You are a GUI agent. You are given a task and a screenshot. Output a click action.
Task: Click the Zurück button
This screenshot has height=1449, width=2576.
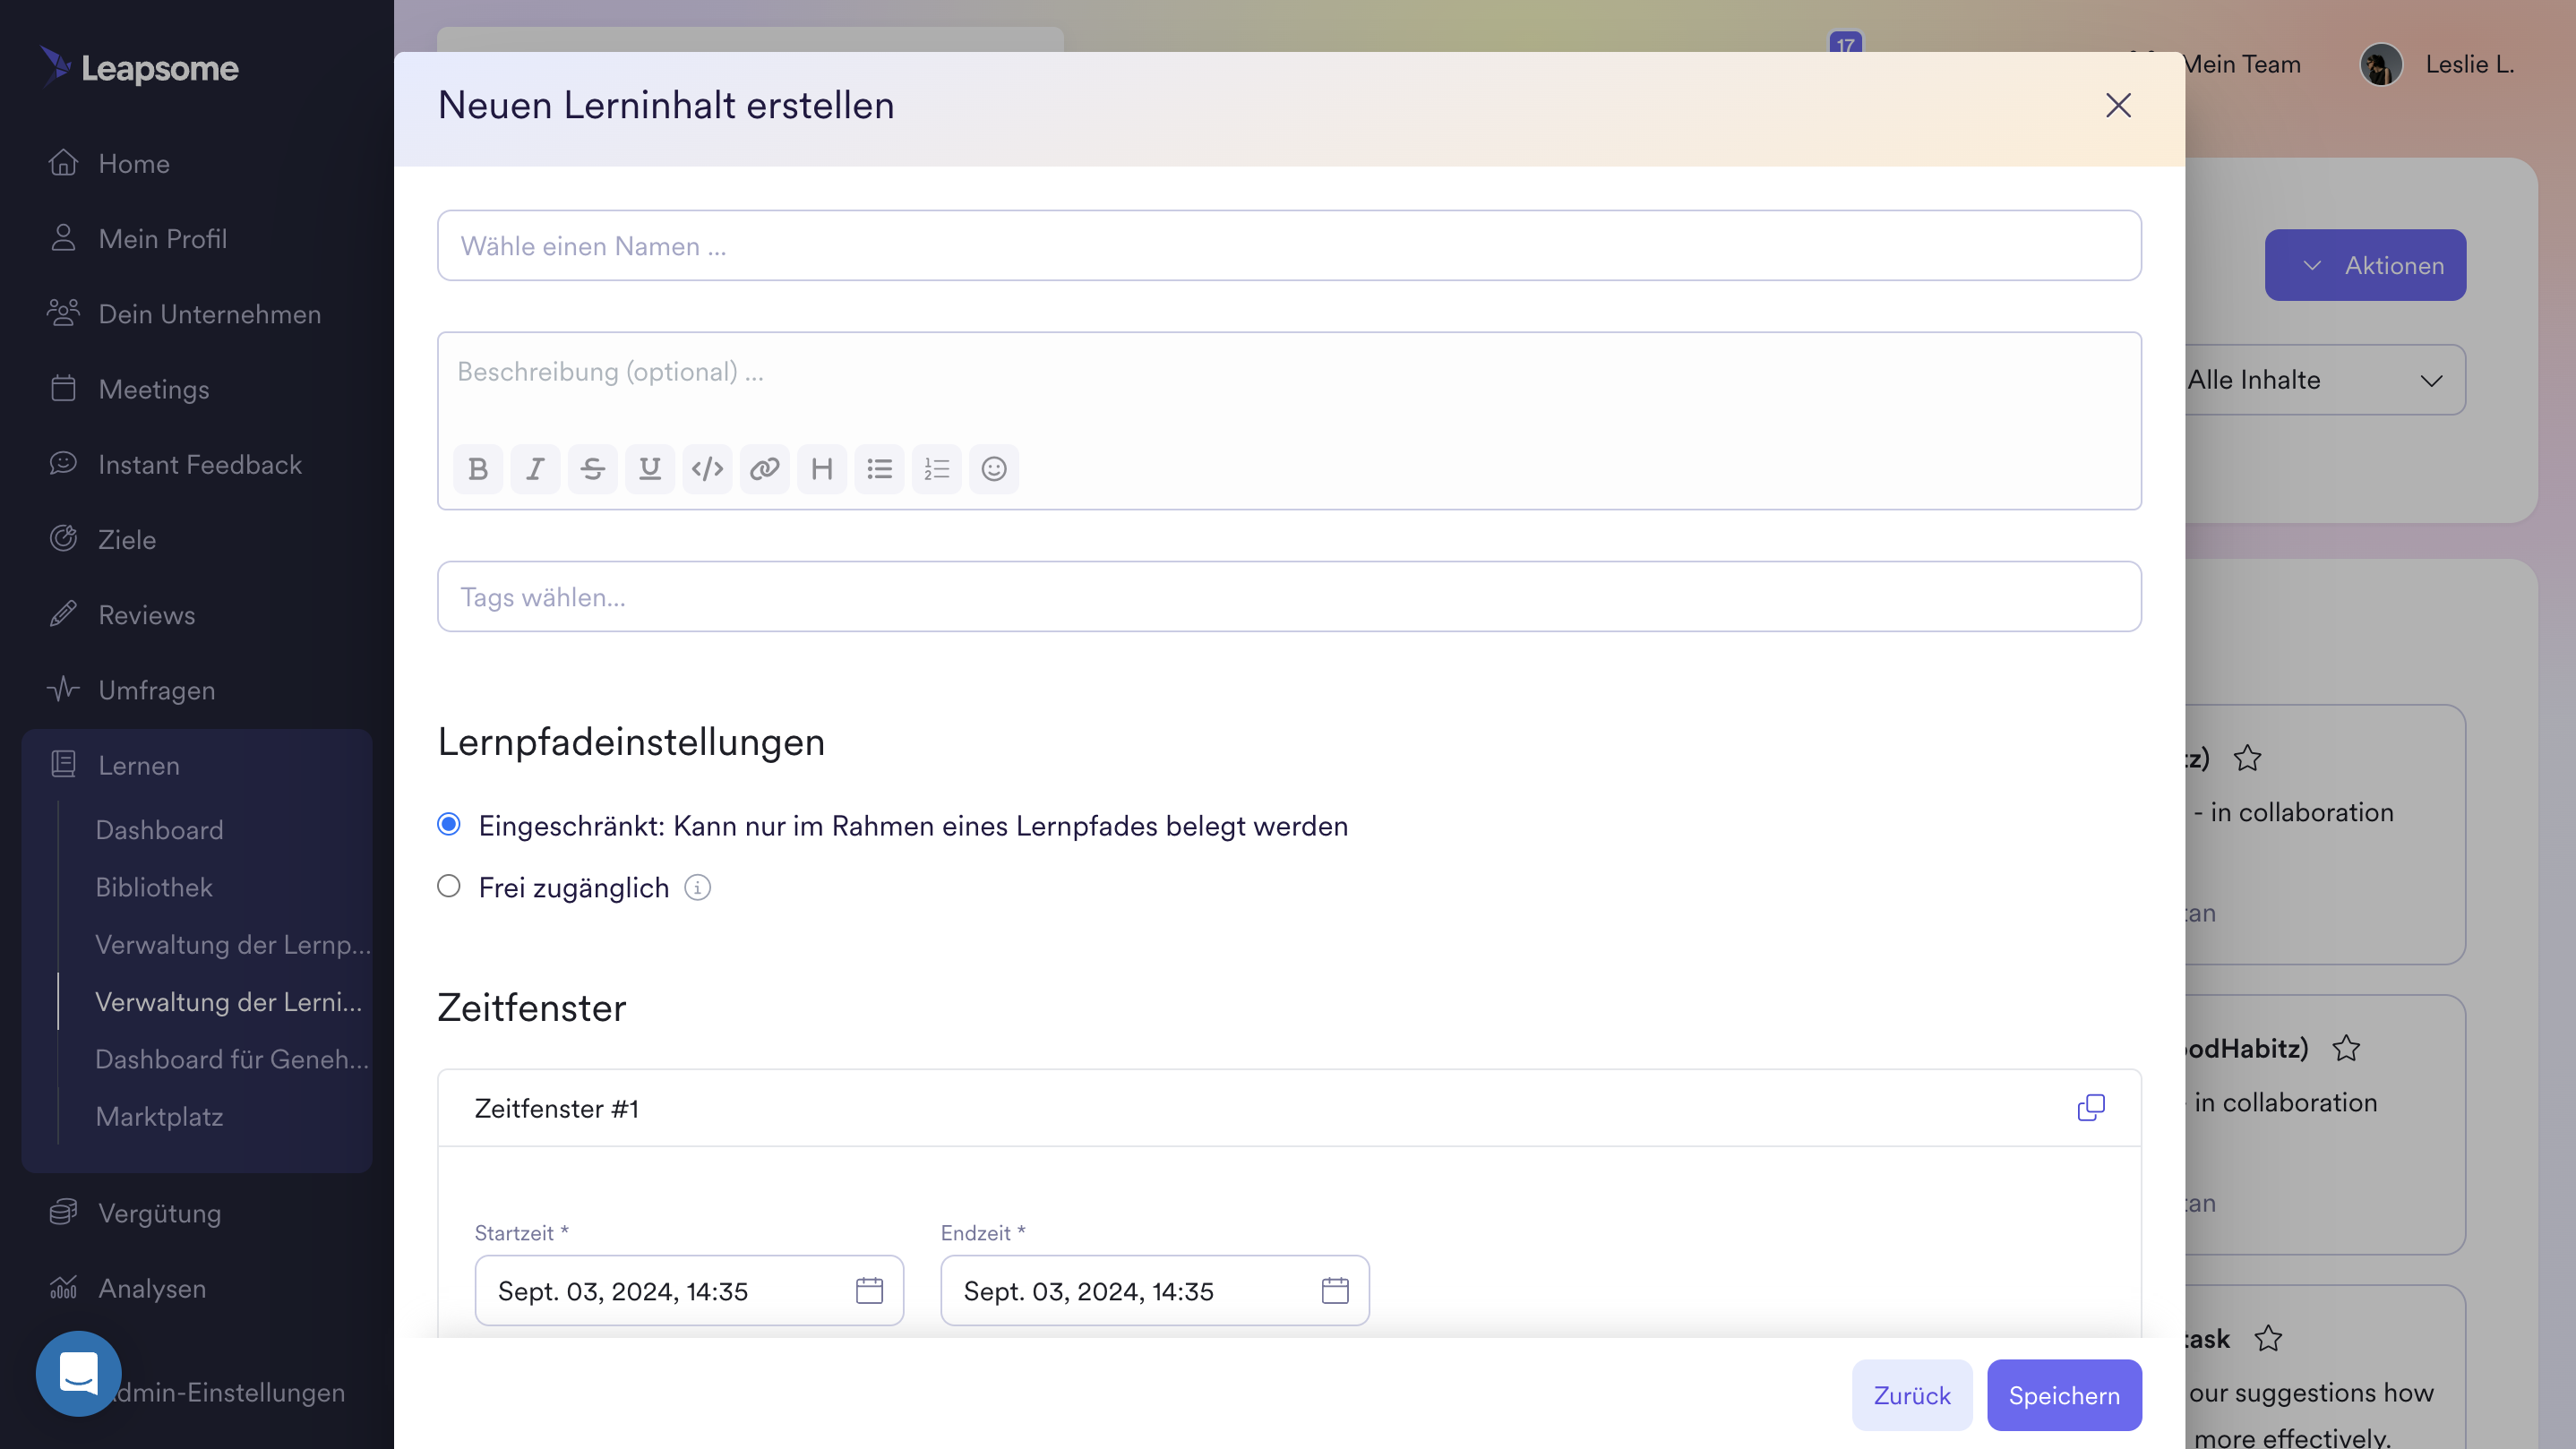(x=1911, y=1395)
